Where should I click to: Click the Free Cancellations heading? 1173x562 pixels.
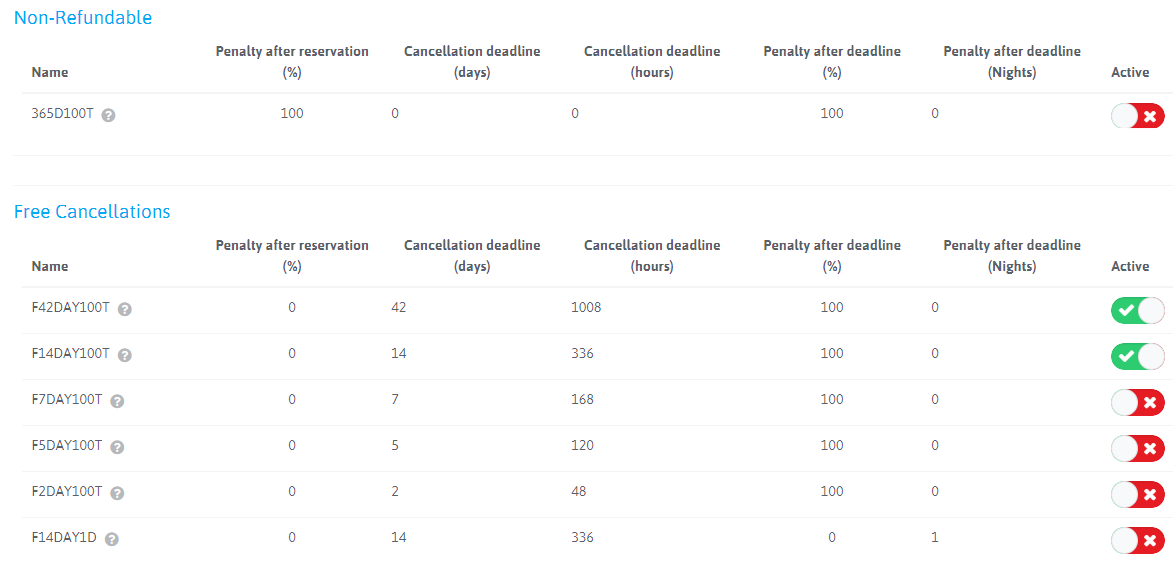pyautogui.click(x=92, y=212)
